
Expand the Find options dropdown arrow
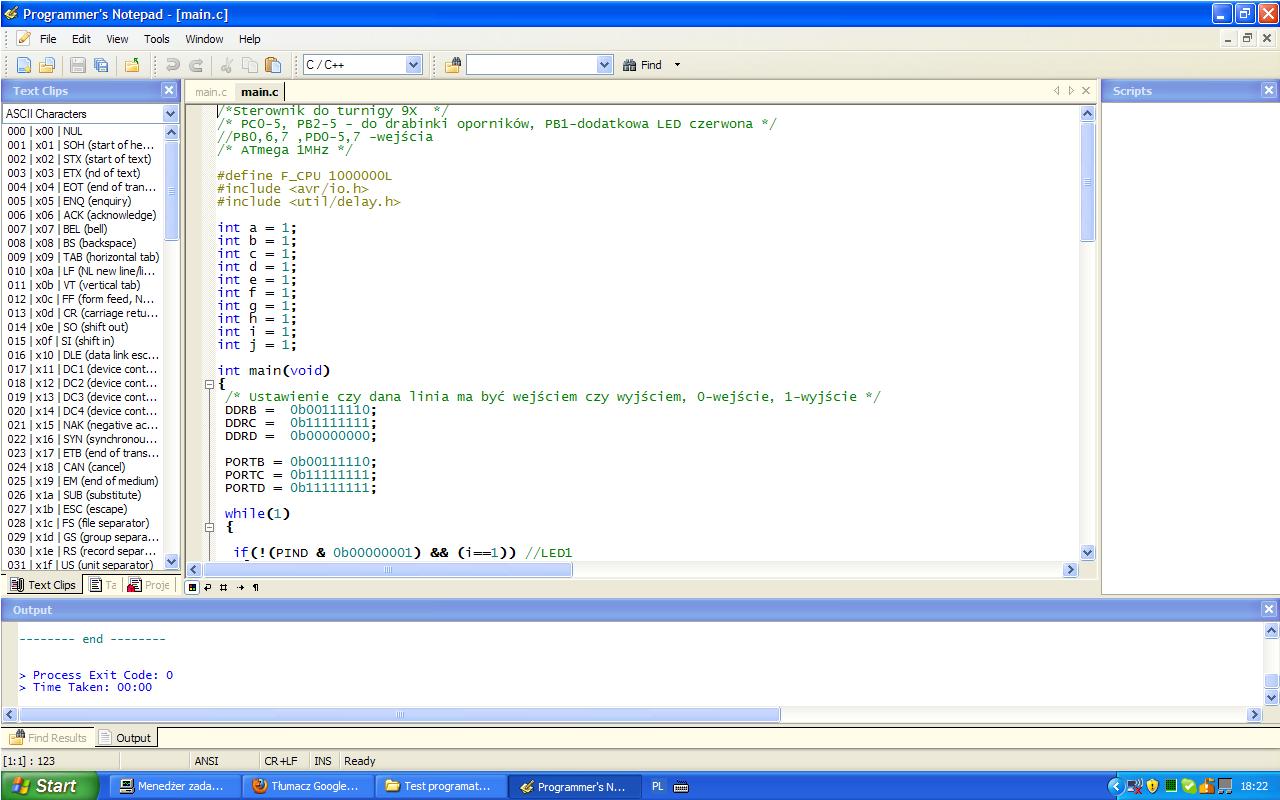coord(676,64)
